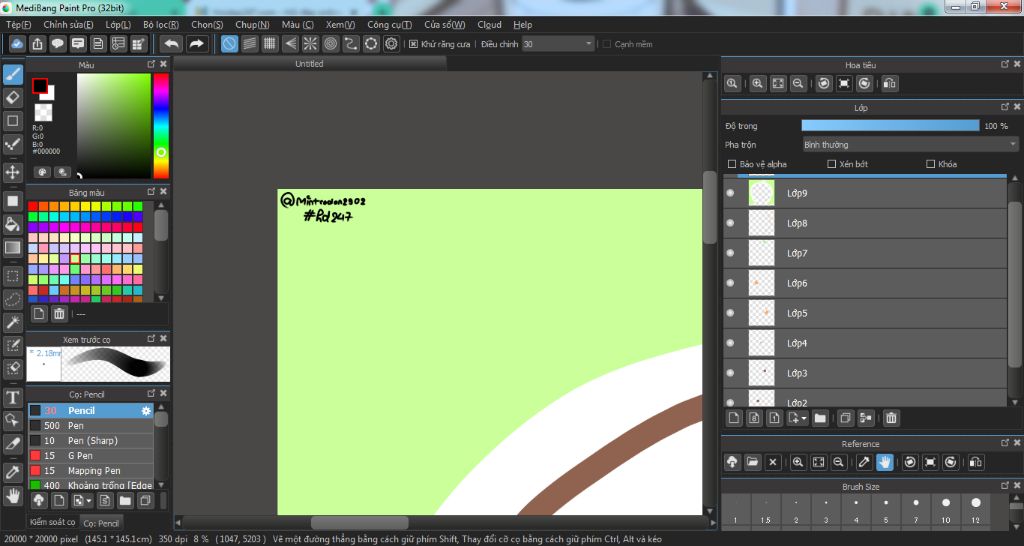This screenshot has width=1024, height=546.
Task: Select the Magic Wand tool
Action: click(x=12, y=322)
